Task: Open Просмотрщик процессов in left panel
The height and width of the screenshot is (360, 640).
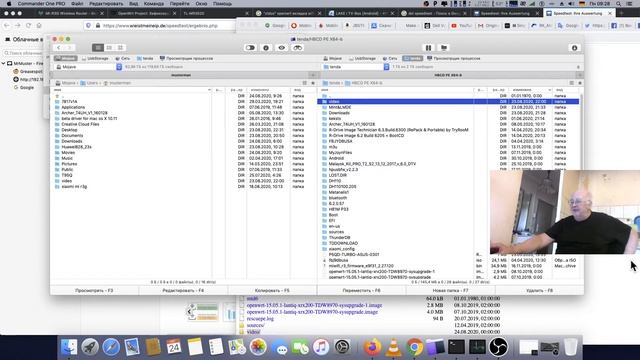Action: [x=186, y=58]
